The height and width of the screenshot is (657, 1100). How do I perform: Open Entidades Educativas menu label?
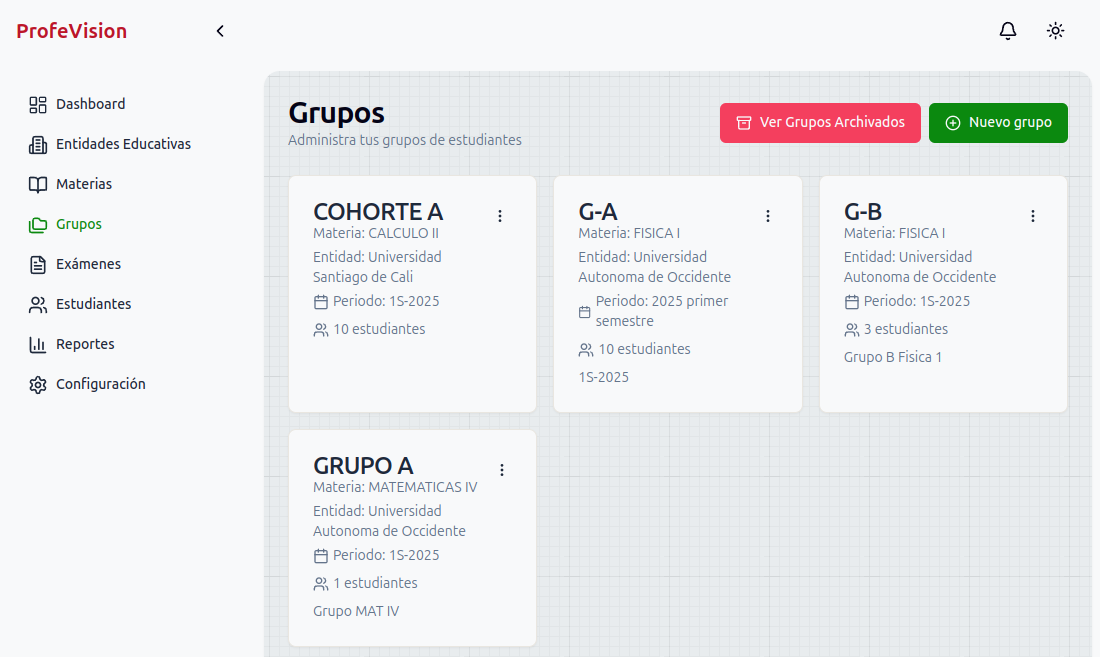[123, 144]
